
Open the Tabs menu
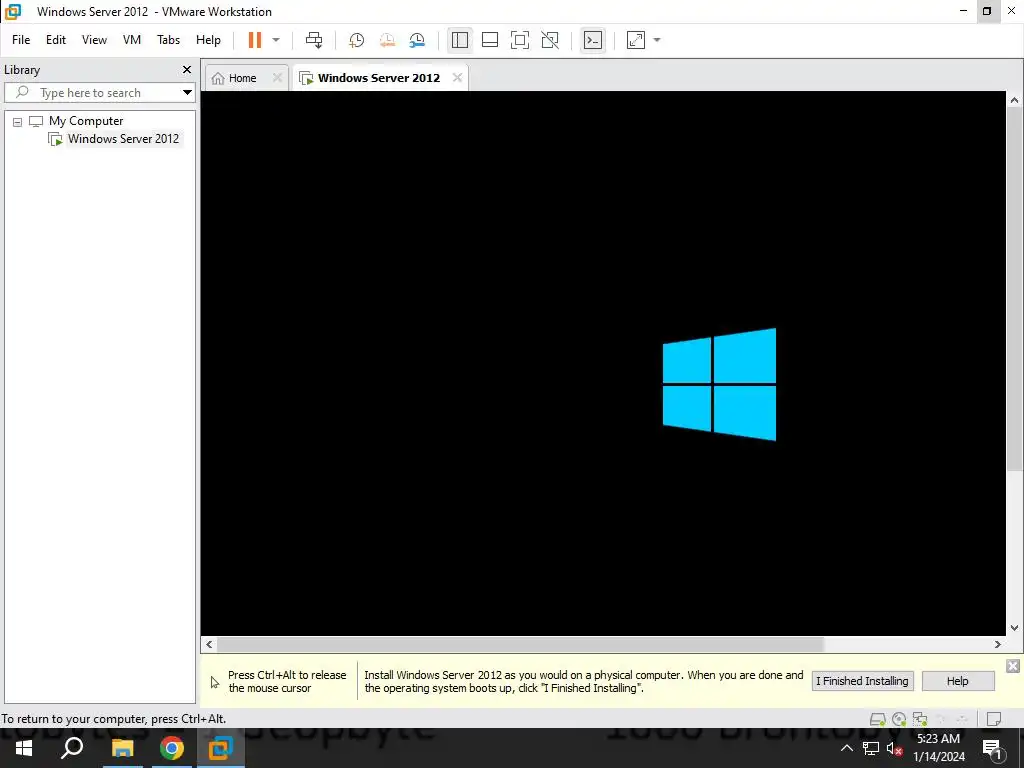click(168, 40)
